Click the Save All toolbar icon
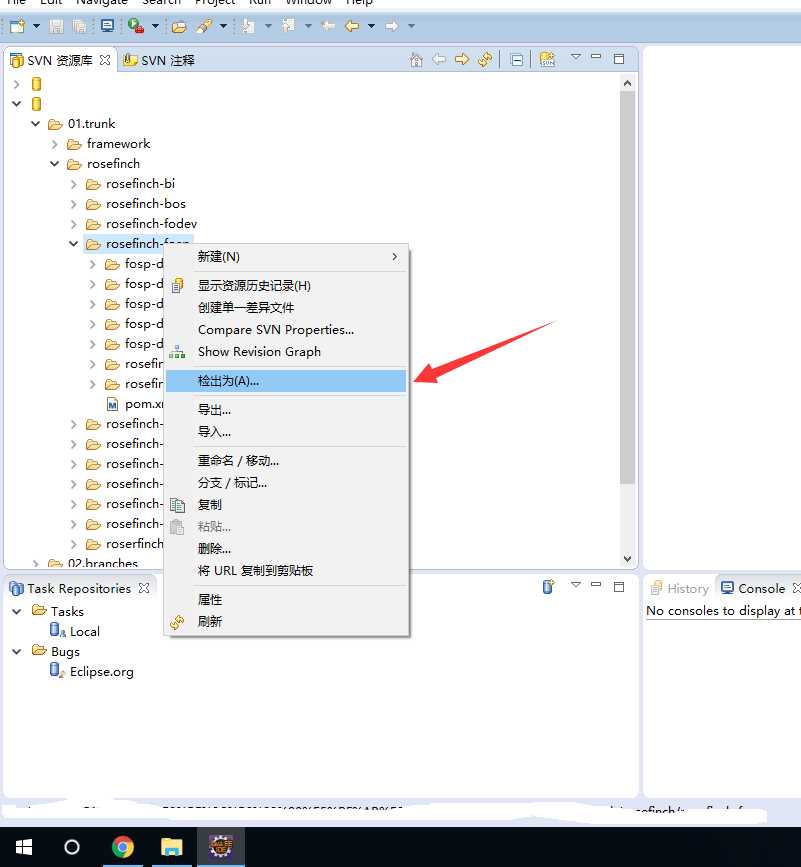The height and width of the screenshot is (867, 801). [x=80, y=26]
